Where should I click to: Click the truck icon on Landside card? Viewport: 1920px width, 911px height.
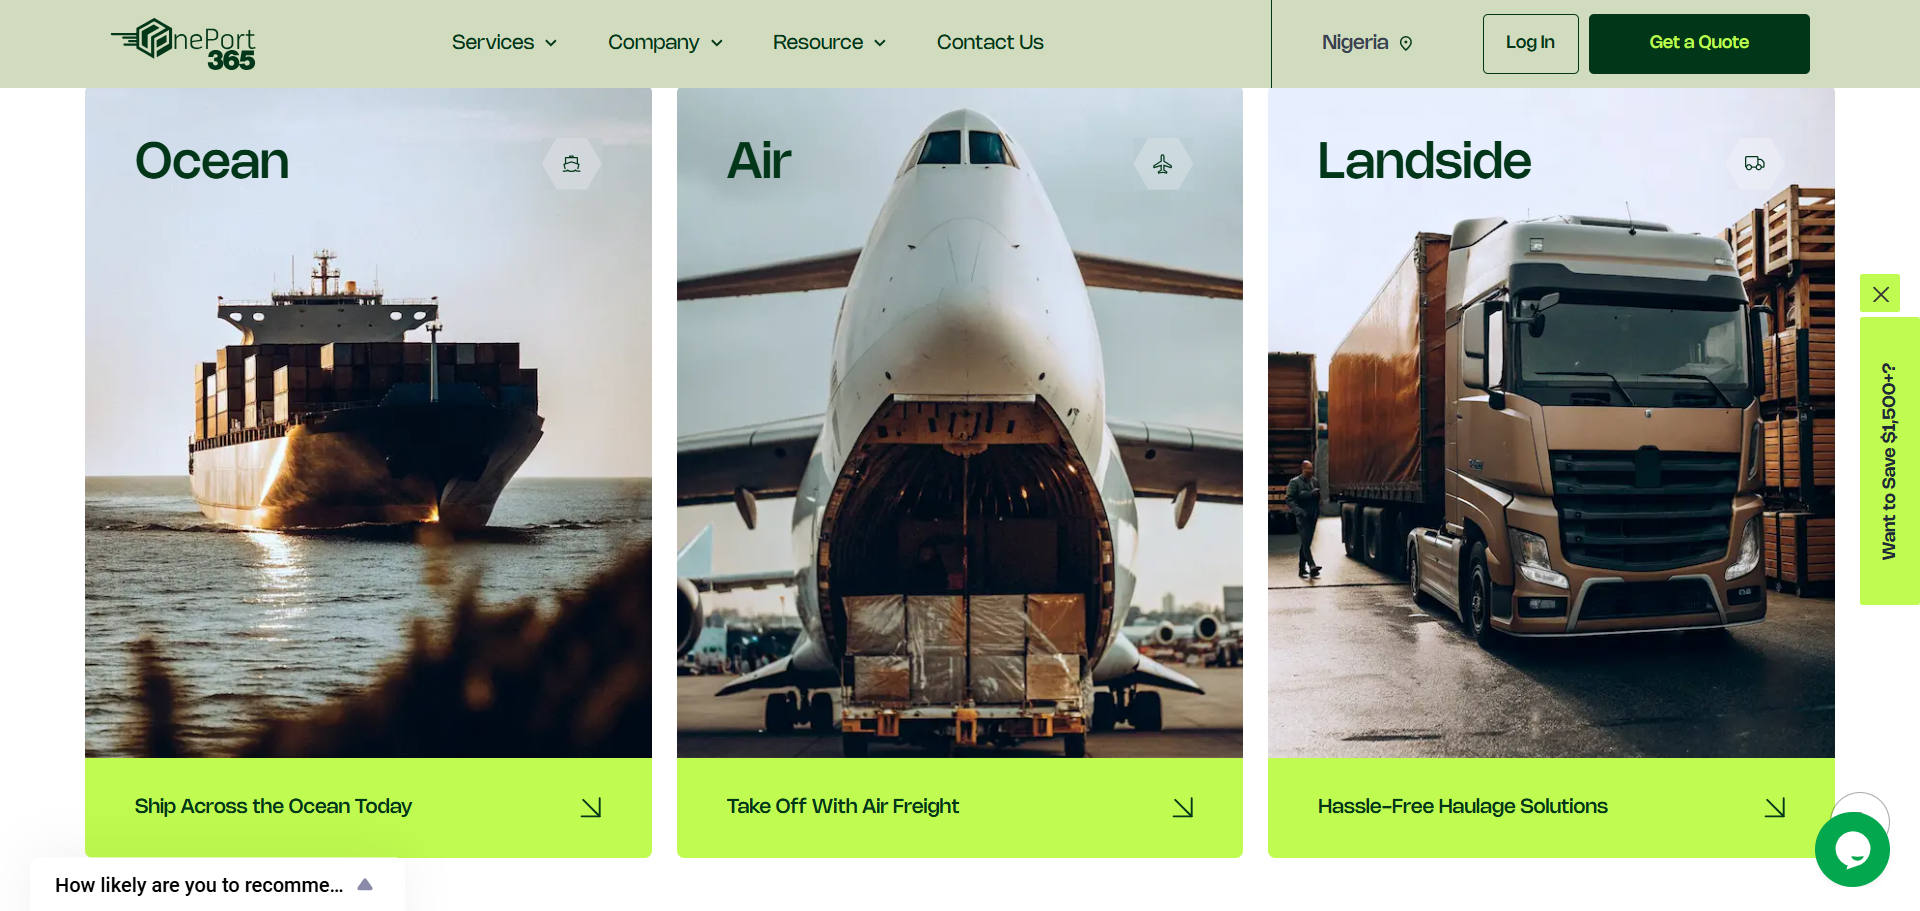point(1755,163)
